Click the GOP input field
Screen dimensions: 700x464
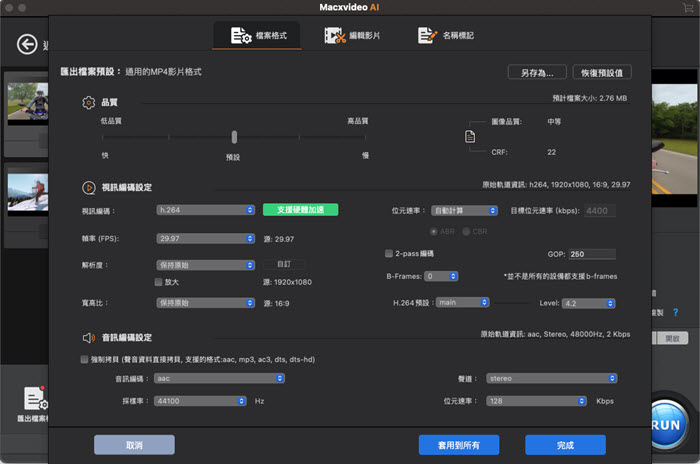click(x=592, y=254)
